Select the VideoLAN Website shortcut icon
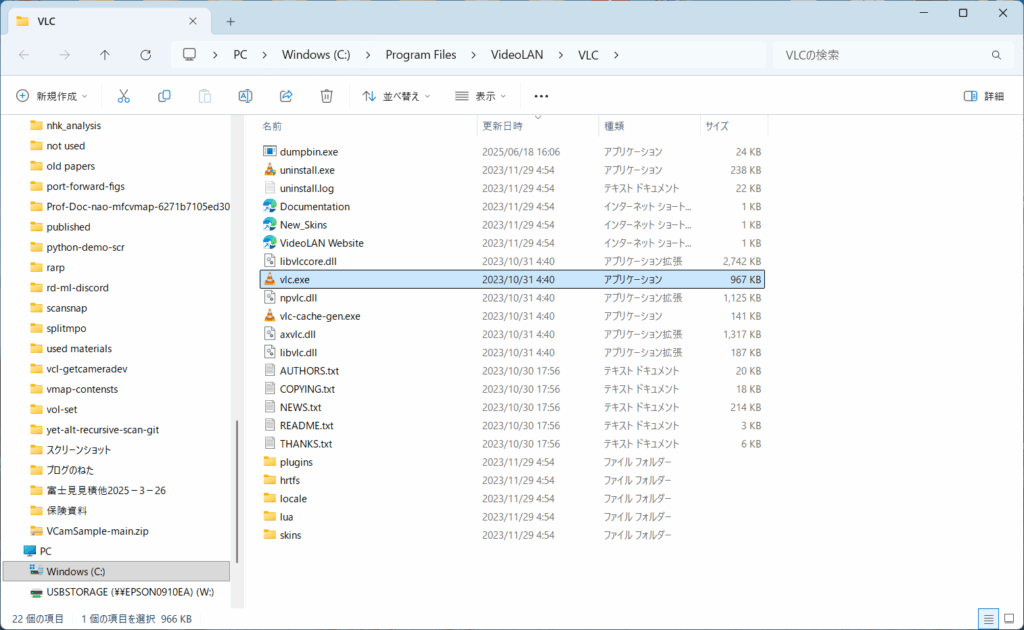This screenshot has width=1024, height=630. 270,242
